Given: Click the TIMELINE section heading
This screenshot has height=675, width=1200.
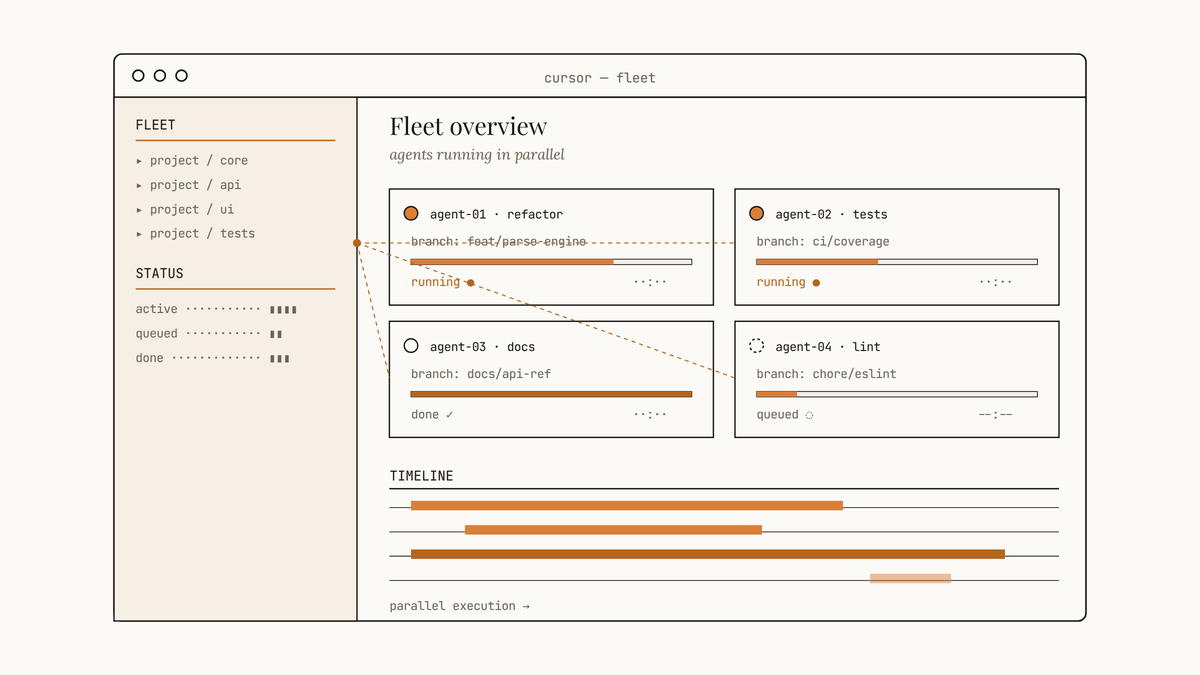Looking at the screenshot, I should 421,477.
